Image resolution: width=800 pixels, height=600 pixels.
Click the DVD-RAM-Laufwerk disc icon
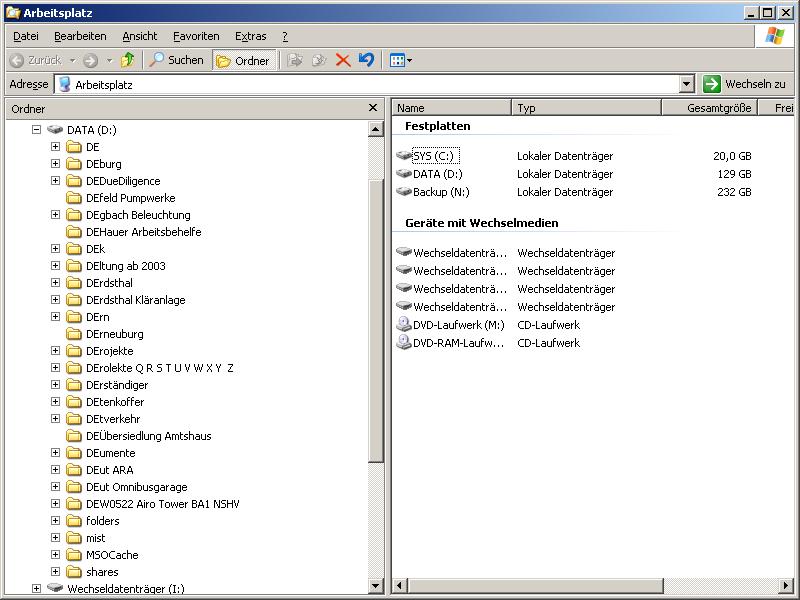pyautogui.click(x=404, y=342)
